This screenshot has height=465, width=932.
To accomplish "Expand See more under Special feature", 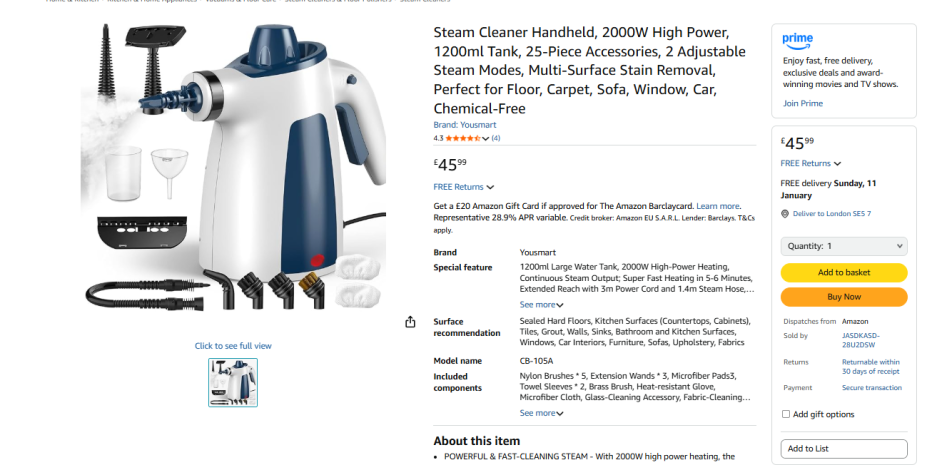I will point(541,304).
